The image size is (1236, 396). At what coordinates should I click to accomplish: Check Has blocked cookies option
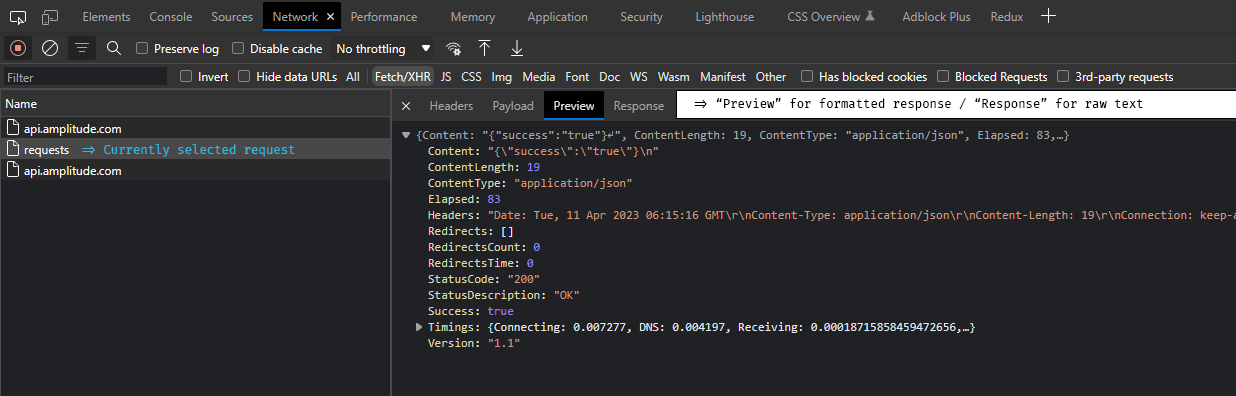807,76
